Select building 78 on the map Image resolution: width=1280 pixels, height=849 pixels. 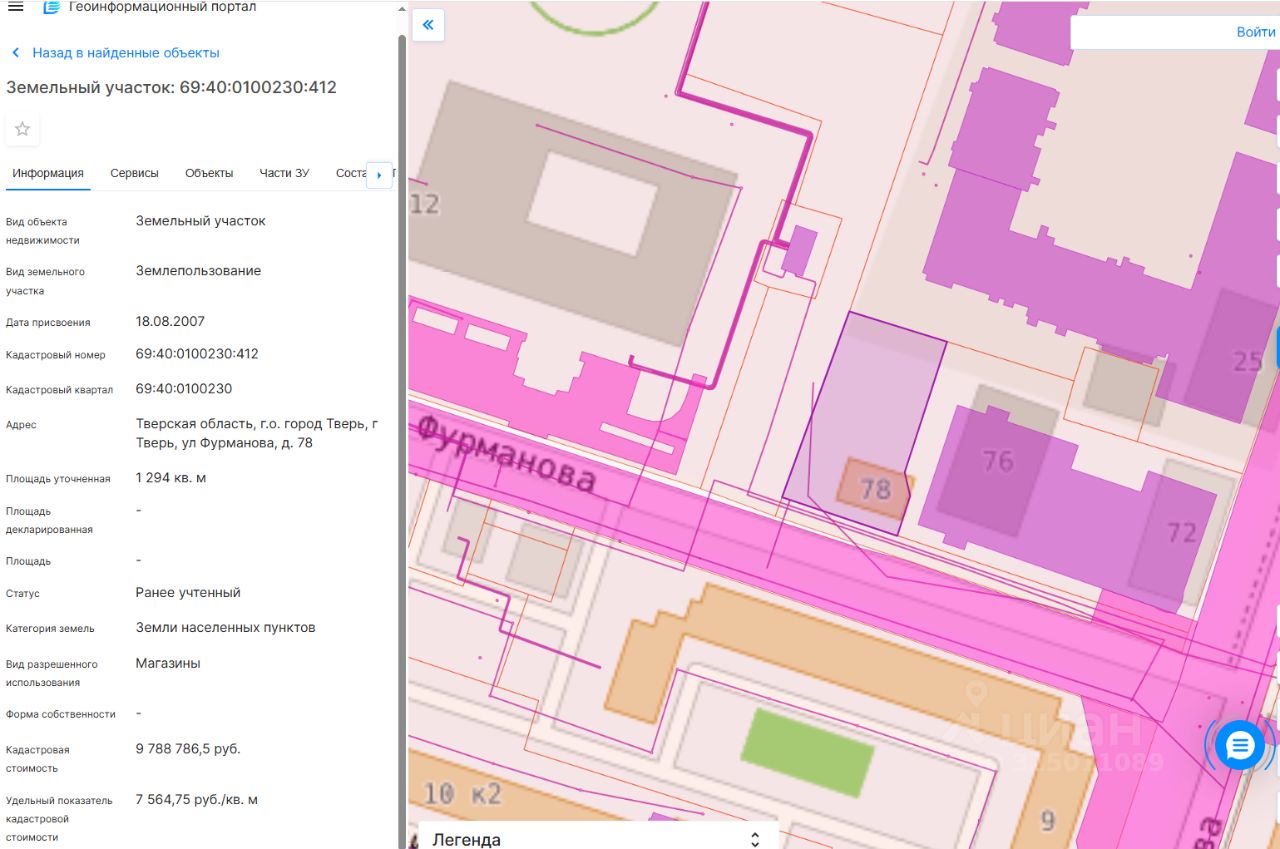tap(874, 487)
